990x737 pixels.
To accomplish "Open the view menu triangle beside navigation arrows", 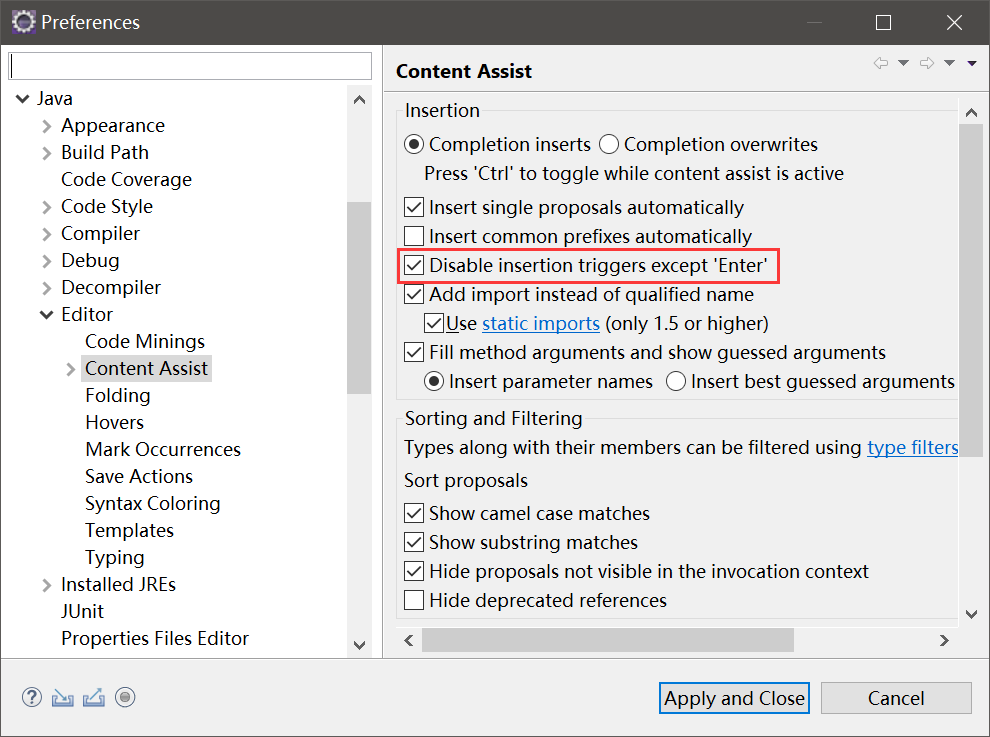I will click(972, 63).
